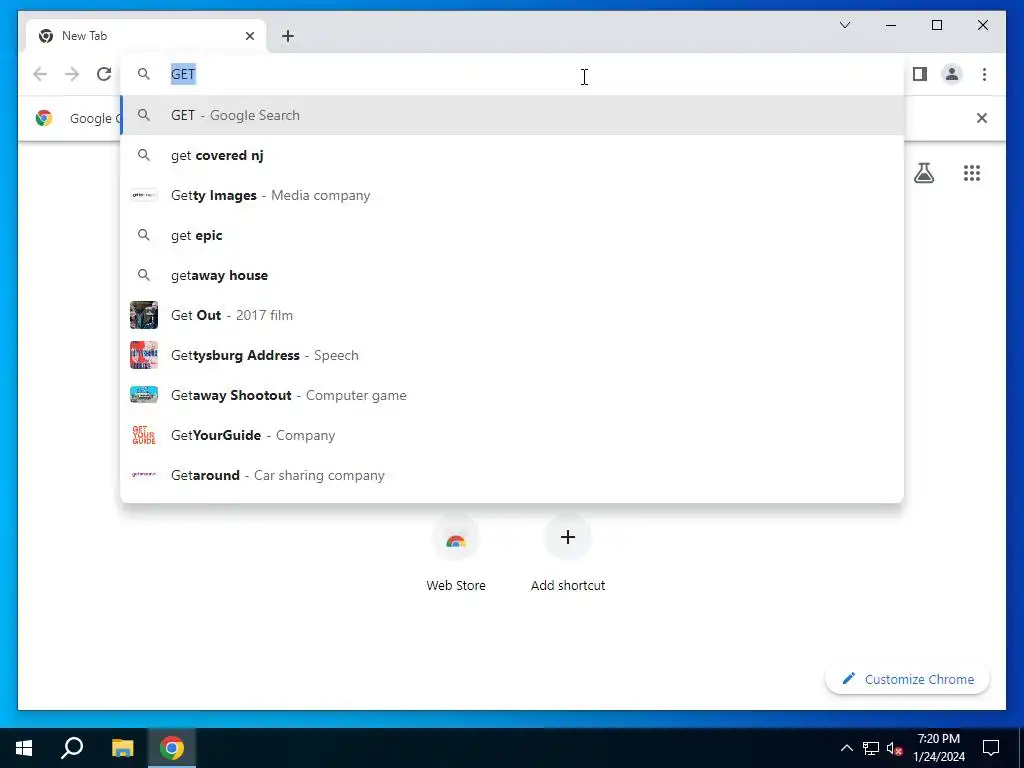Expand the tab search chevron

point(844,25)
